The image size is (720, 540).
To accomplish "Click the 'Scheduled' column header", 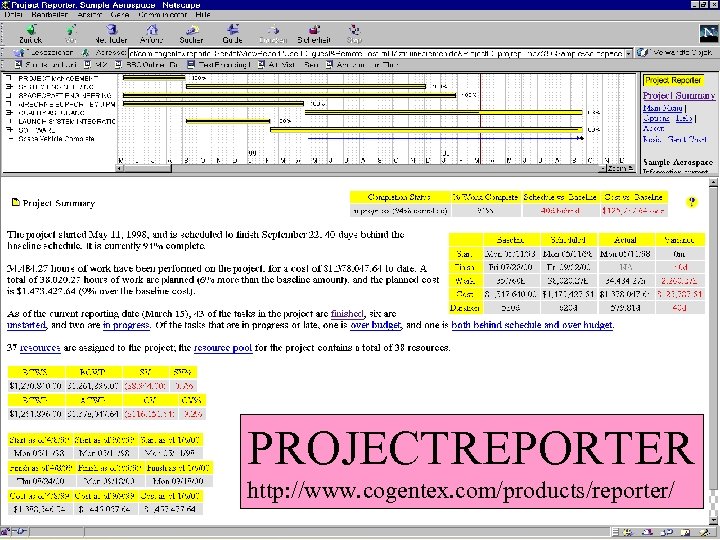I will (568, 240).
